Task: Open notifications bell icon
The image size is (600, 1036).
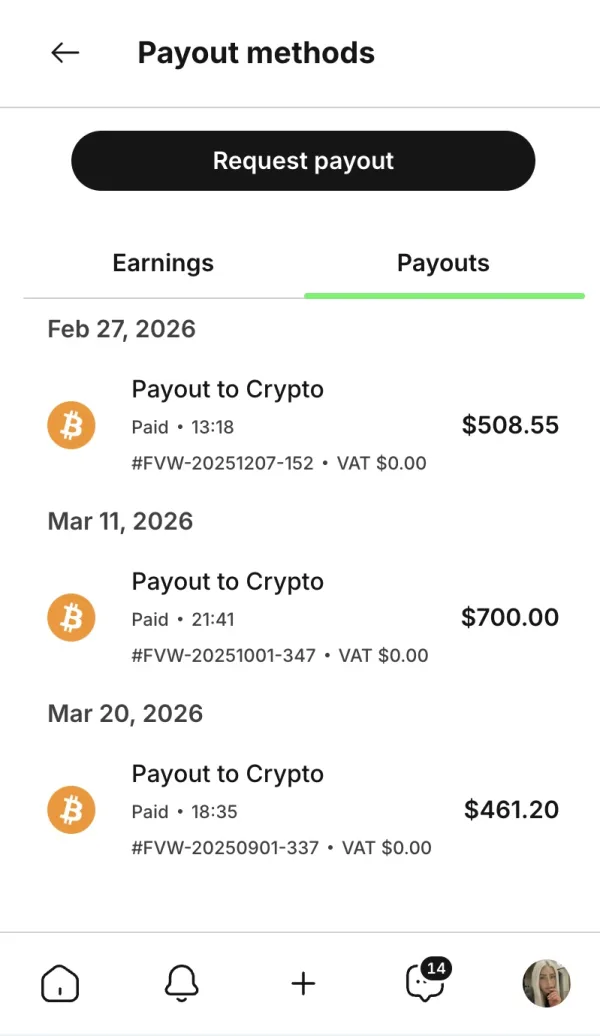Action: (181, 984)
